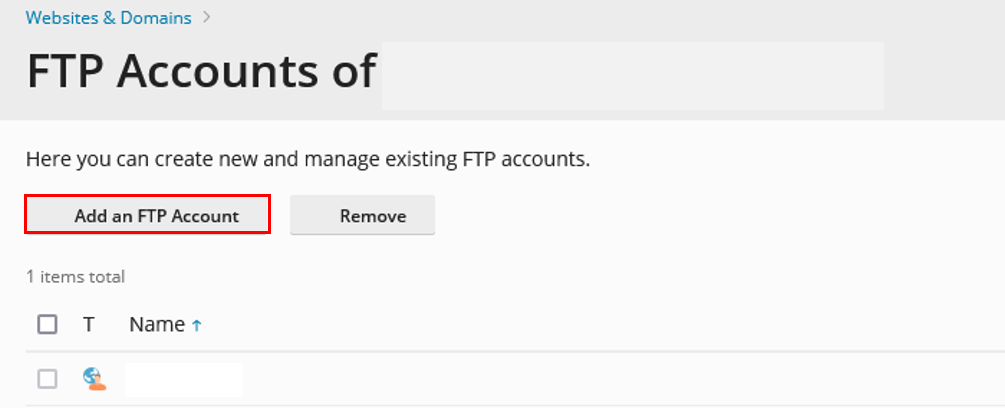Sort the list by Name column header
This screenshot has width=1005, height=408.
pos(157,325)
